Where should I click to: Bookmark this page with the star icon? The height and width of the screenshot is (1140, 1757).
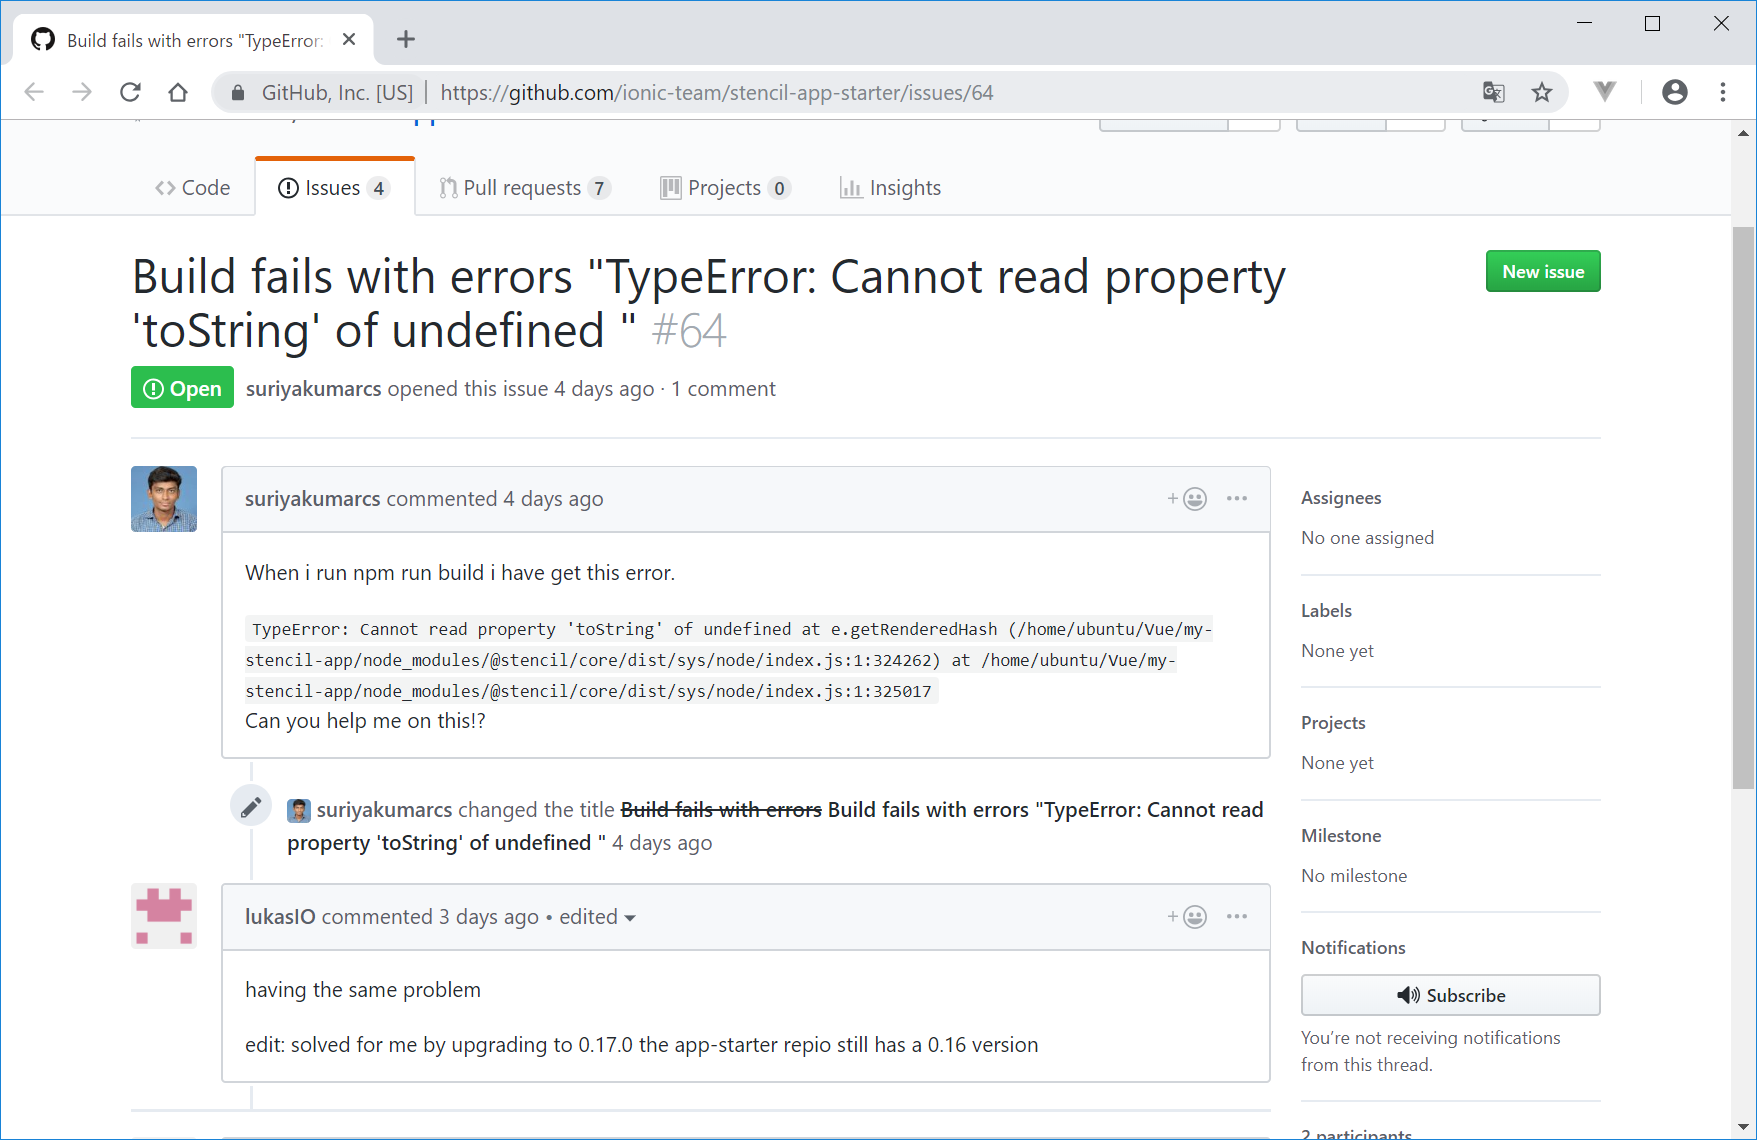(1542, 92)
